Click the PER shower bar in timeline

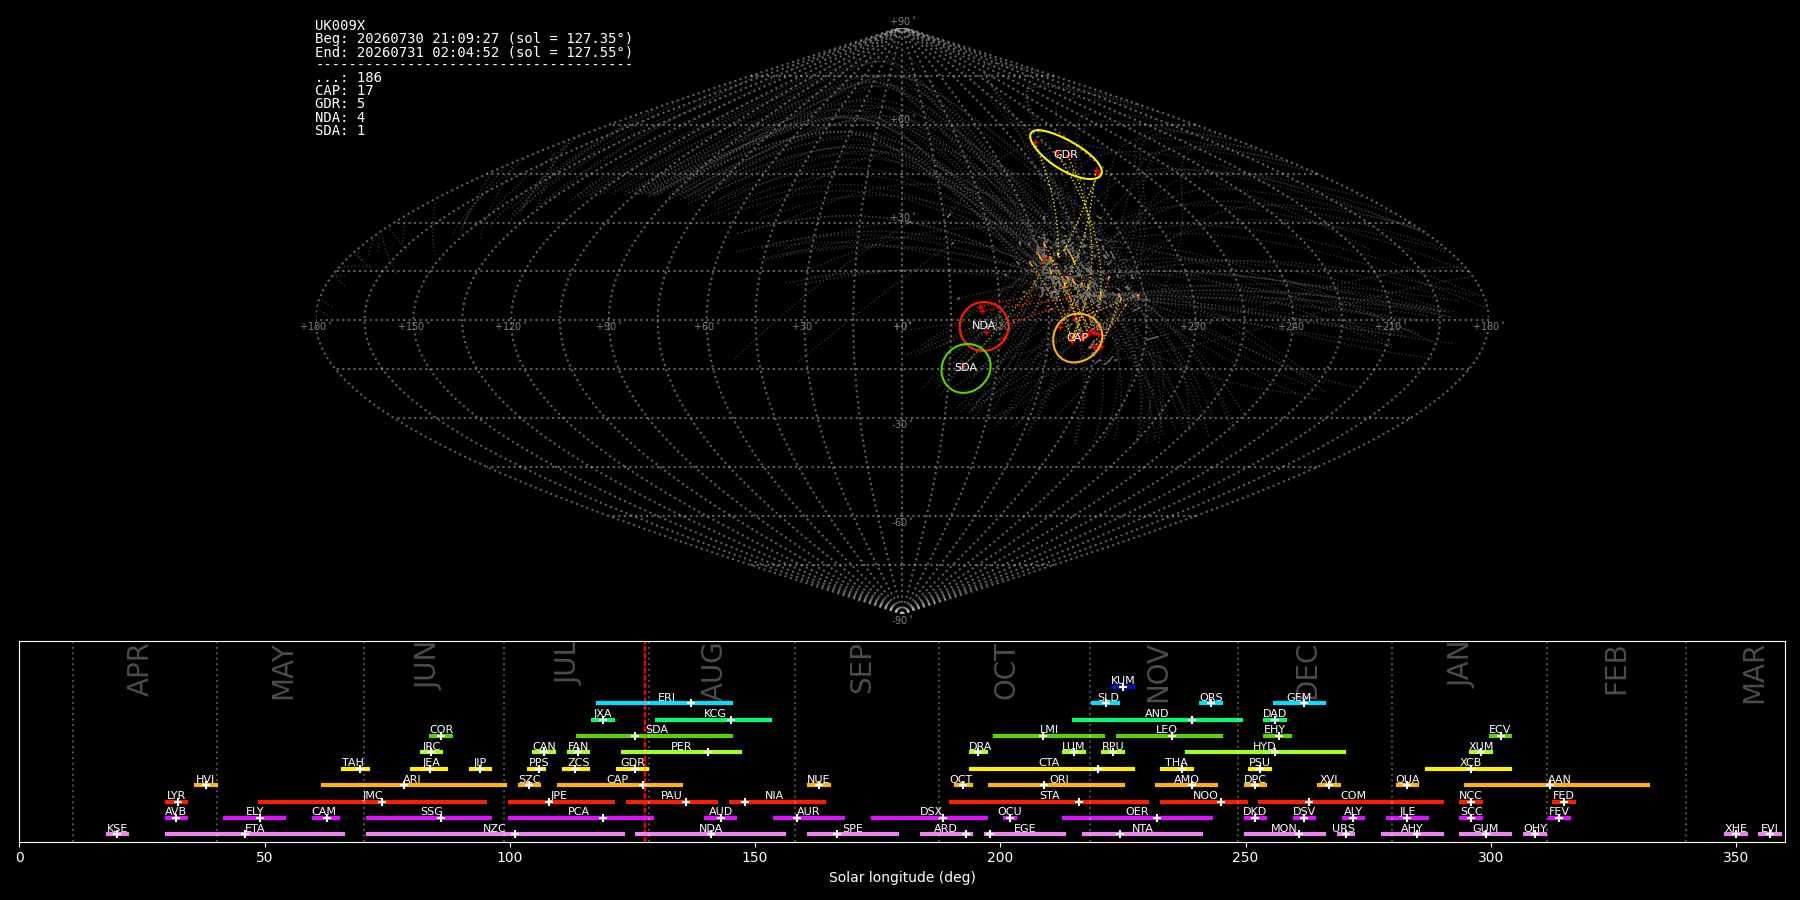coord(681,752)
